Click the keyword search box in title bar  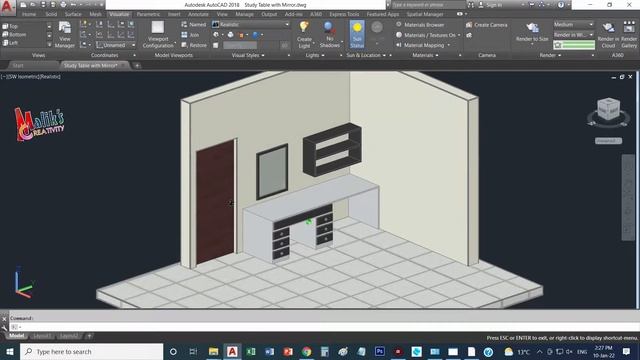pos(428,5)
